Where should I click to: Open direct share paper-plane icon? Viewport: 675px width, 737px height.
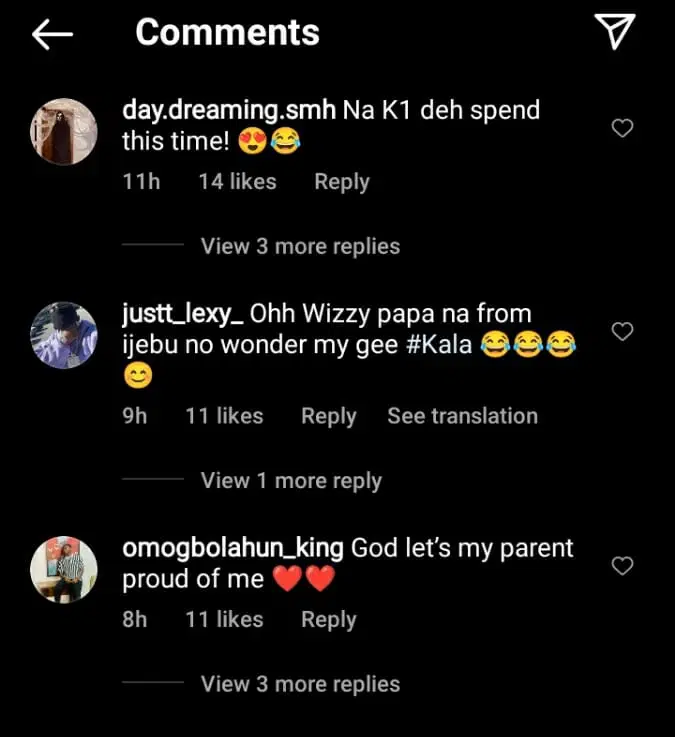(616, 33)
